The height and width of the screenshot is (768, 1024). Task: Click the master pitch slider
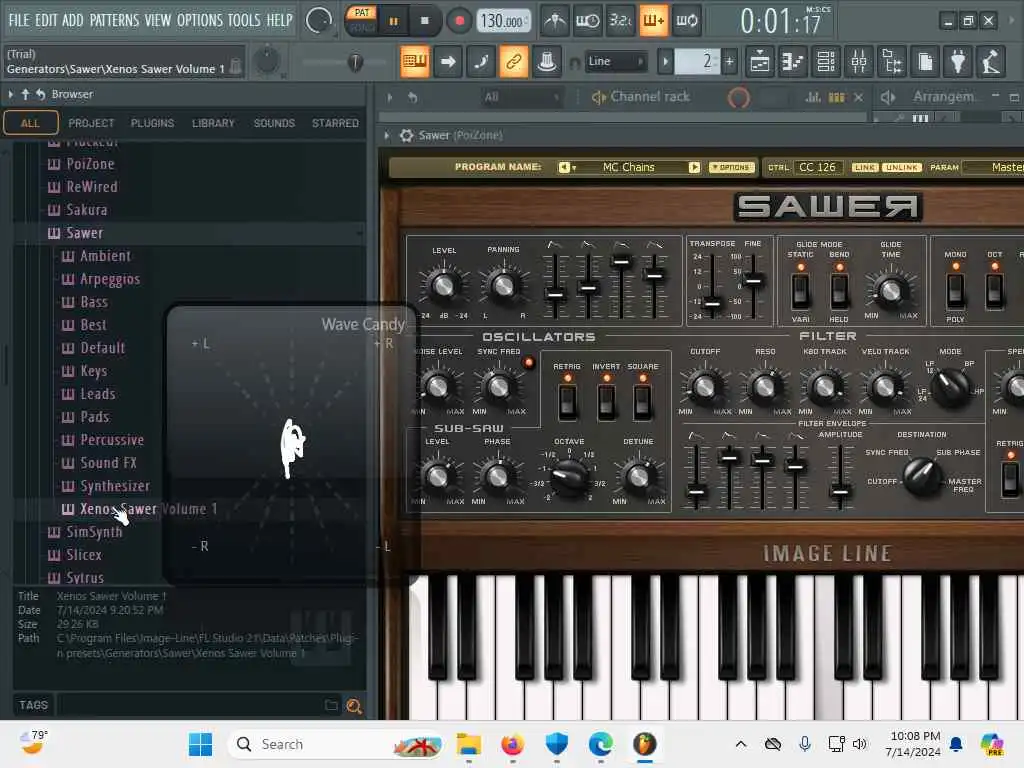click(x=355, y=63)
